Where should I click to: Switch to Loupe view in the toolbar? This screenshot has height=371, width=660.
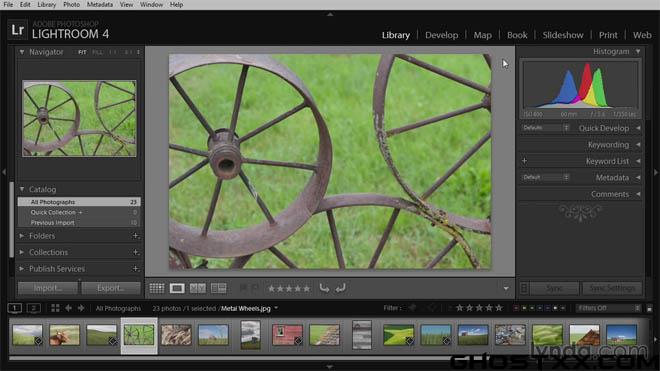tap(177, 288)
